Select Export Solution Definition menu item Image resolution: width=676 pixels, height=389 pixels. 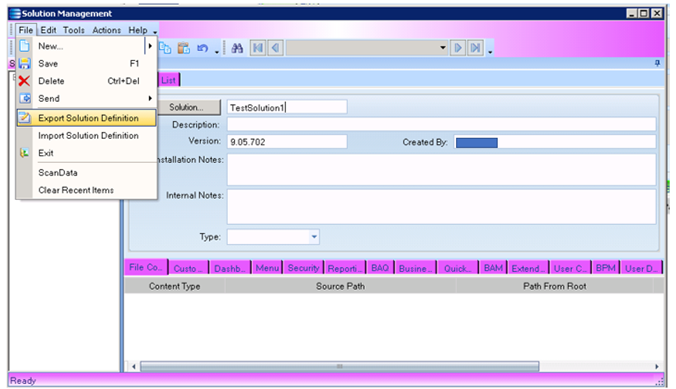click(87, 118)
